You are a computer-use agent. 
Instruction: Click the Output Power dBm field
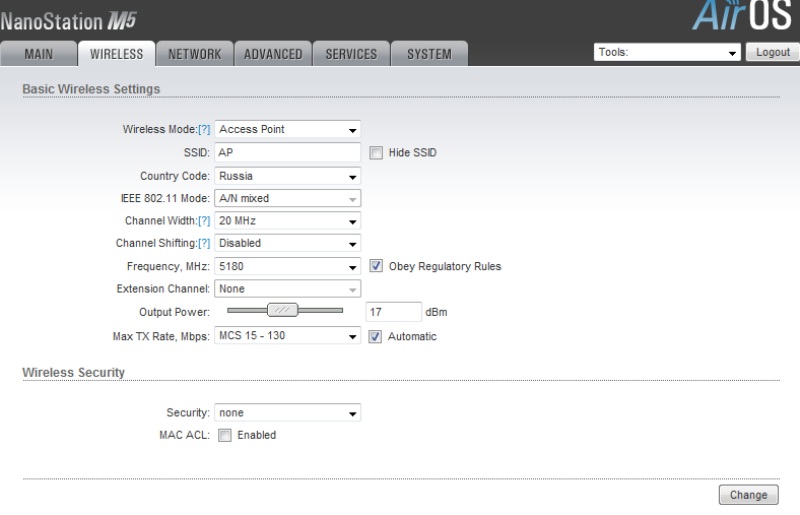pos(393,312)
